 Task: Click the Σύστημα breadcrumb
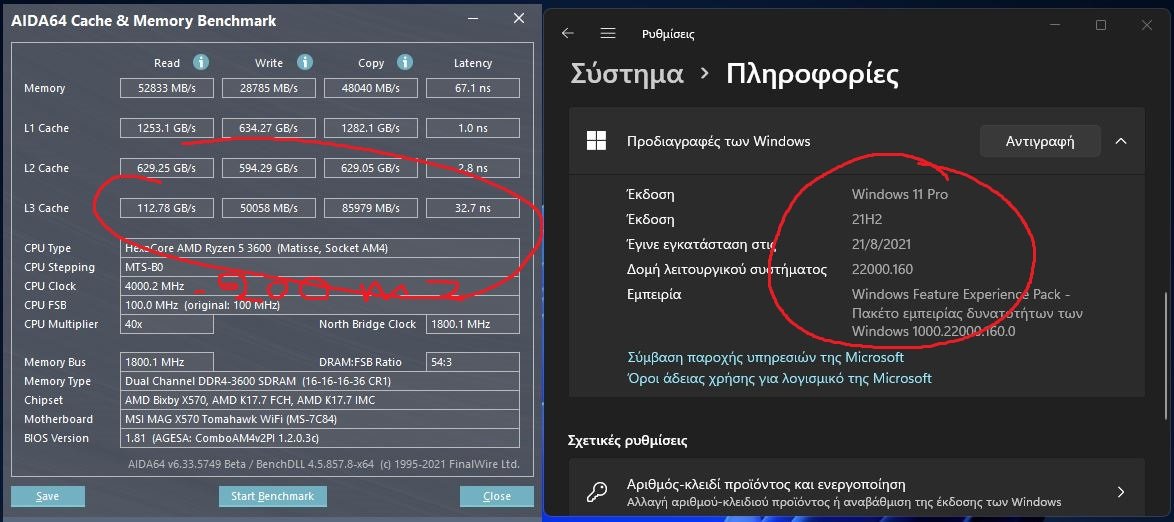(627, 73)
